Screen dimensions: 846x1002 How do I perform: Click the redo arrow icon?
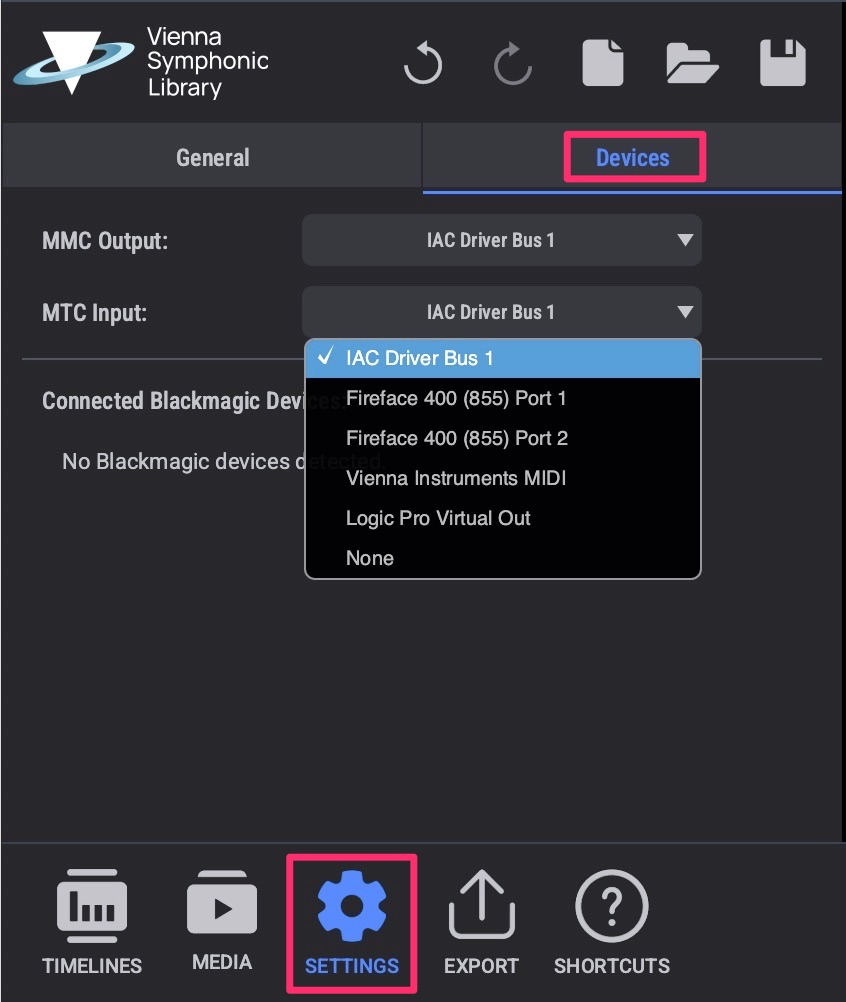click(514, 65)
